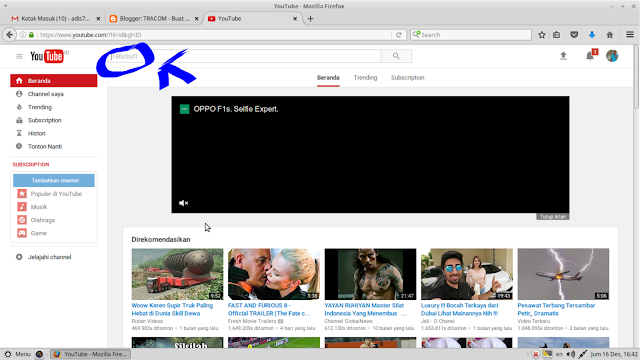Image resolution: width=640 pixels, height=360 pixels.
Task: Click the en keyboard layout indicator
Action: (559, 354)
